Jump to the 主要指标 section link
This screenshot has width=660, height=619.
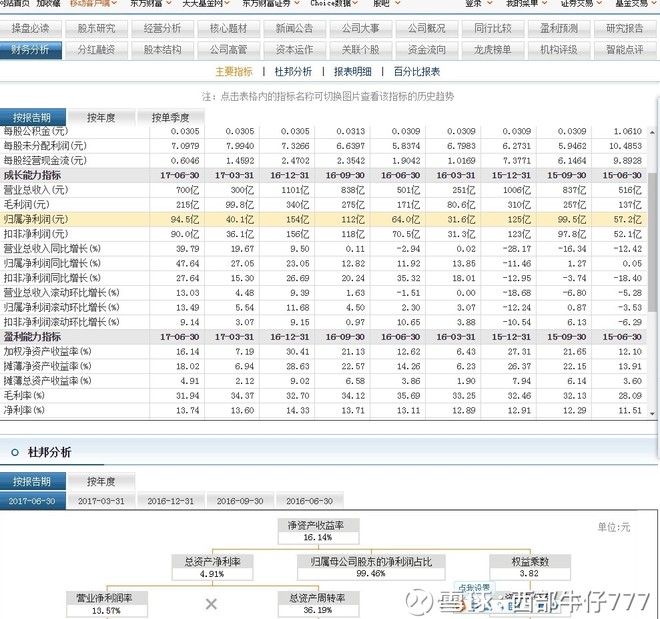tap(234, 72)
